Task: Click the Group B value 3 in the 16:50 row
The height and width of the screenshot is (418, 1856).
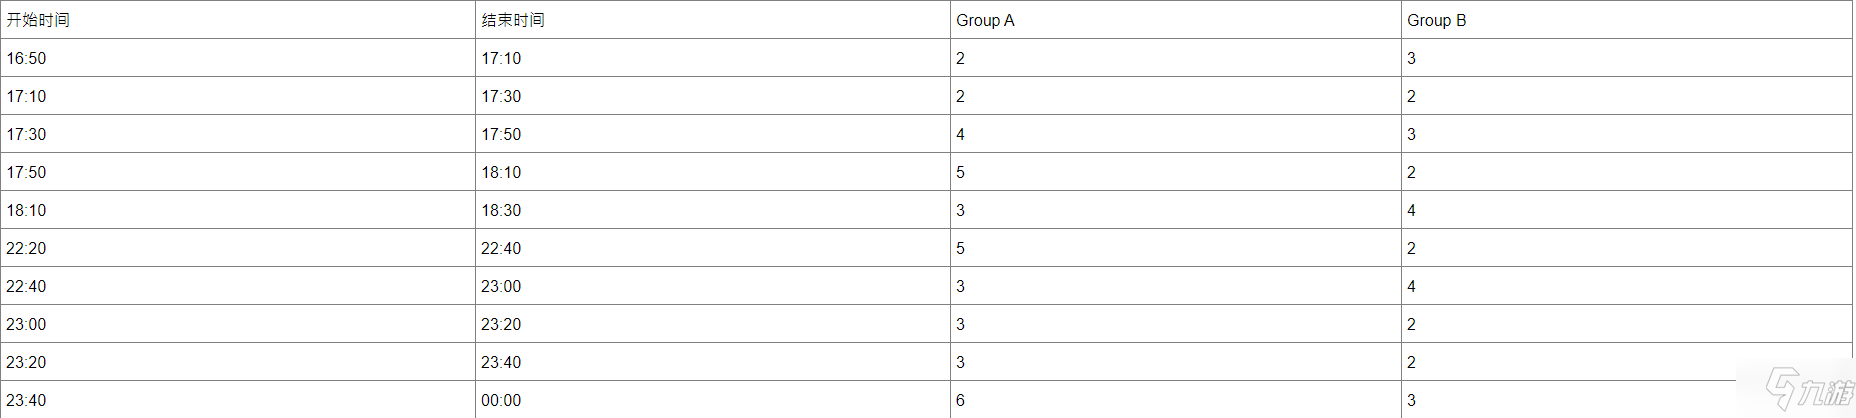Action: coord(1627,58)
